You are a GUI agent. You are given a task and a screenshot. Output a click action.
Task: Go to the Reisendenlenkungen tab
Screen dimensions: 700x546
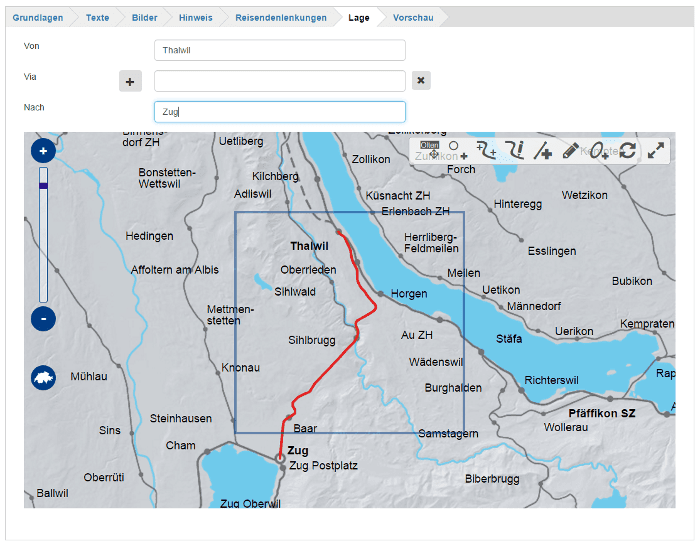pyautogui.click(x=279, y=18)
